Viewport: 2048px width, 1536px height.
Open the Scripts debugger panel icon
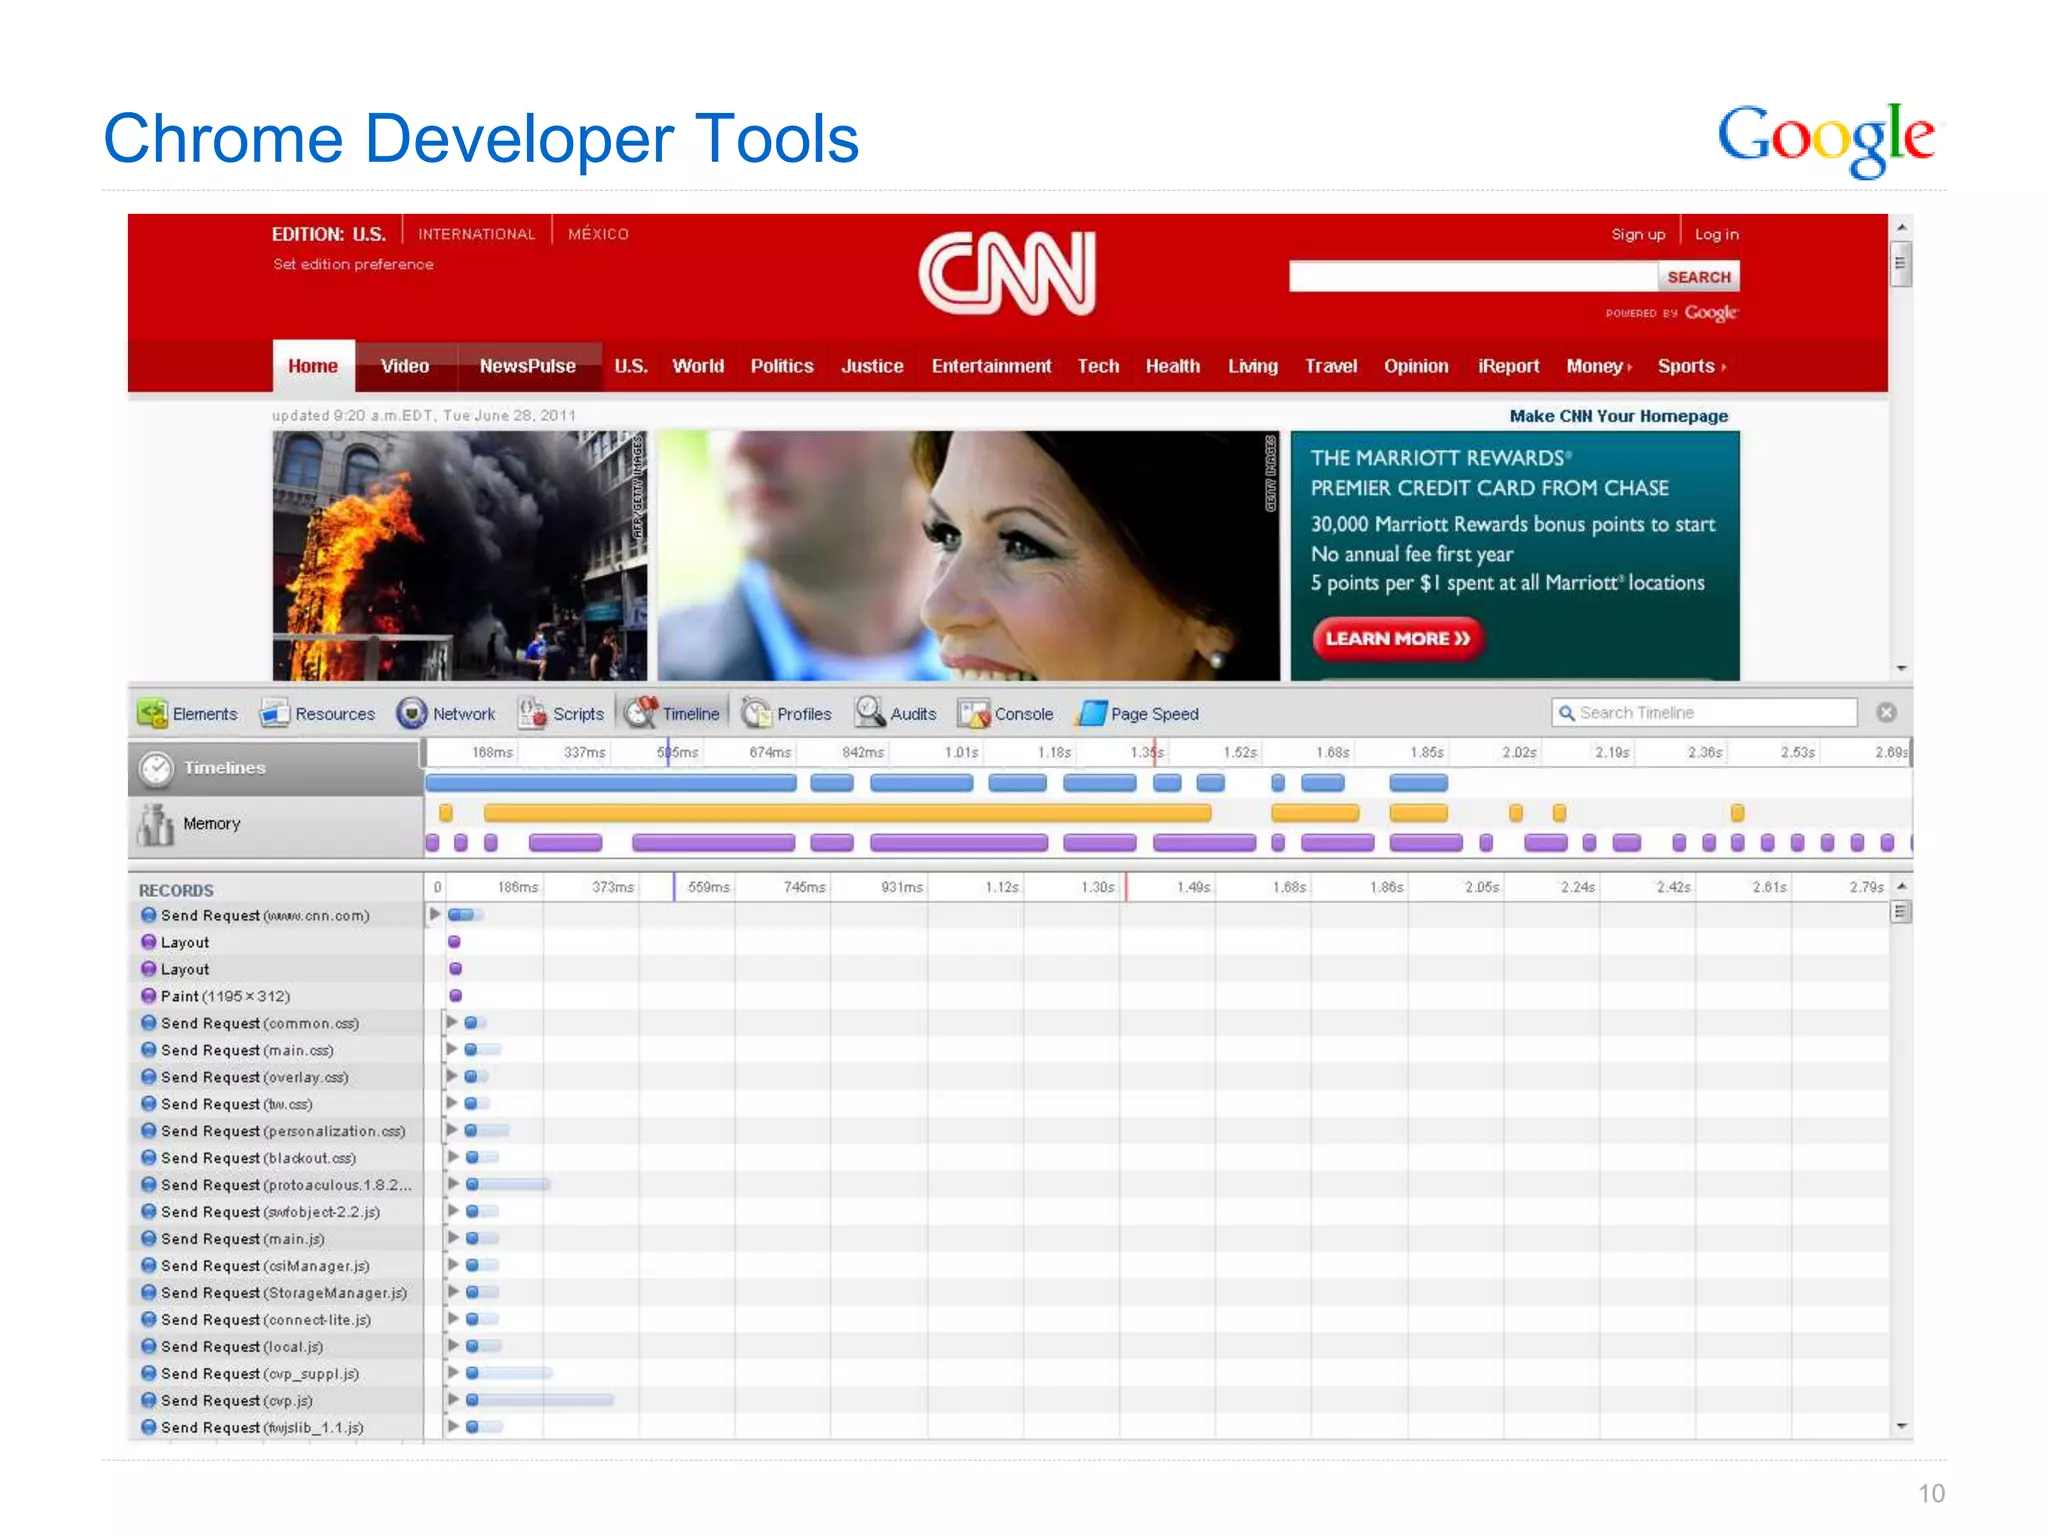[533, 713]
